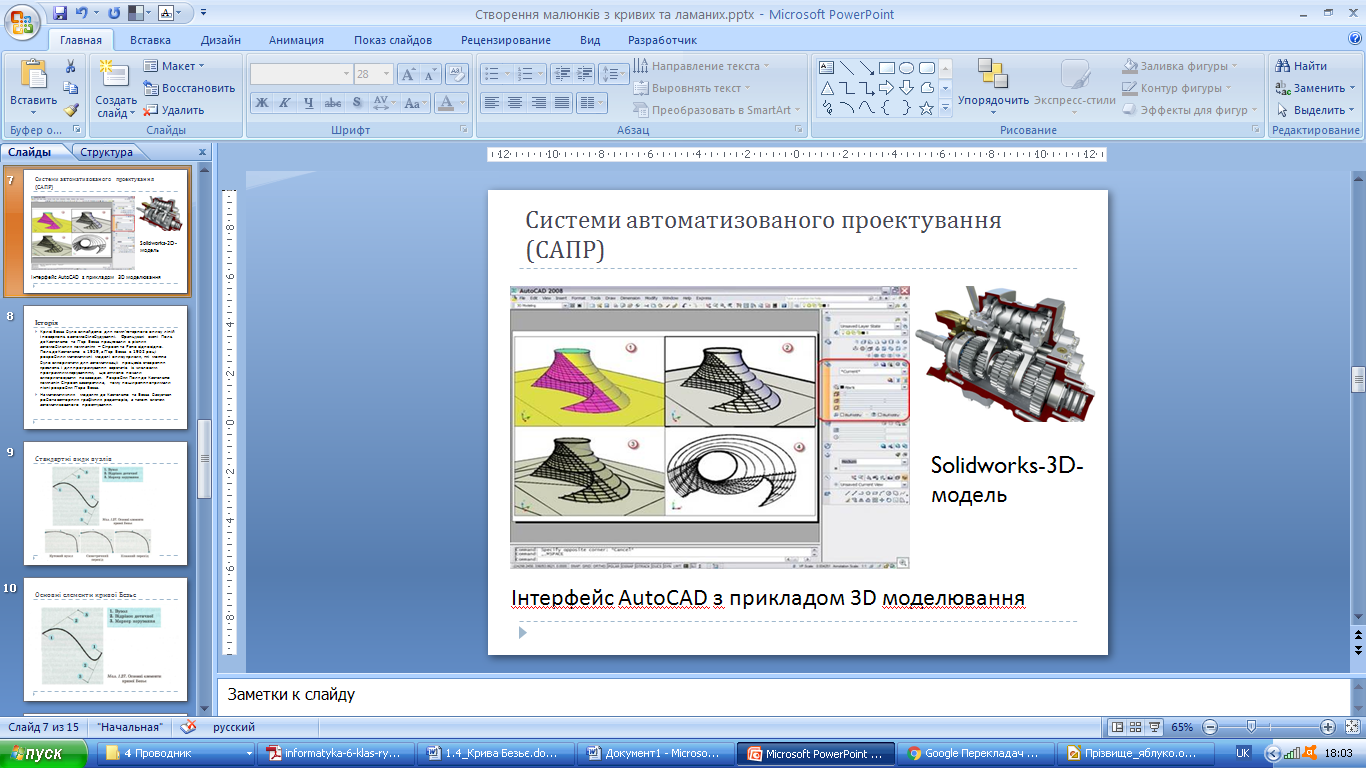Expand the shapes gallery More arrow
Viewport: 1366px width, 768px height.
[x=945, y=108]
